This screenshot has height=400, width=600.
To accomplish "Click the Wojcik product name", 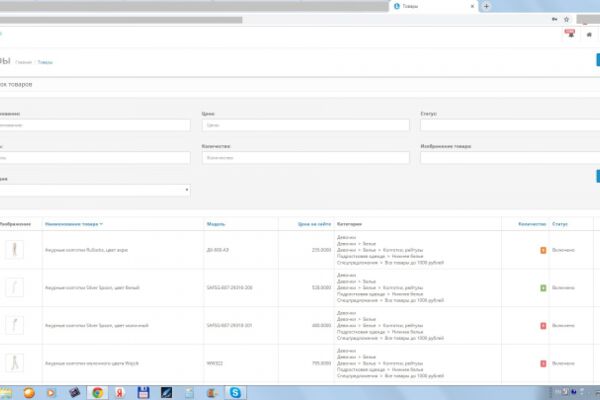I will coord(92,363).
